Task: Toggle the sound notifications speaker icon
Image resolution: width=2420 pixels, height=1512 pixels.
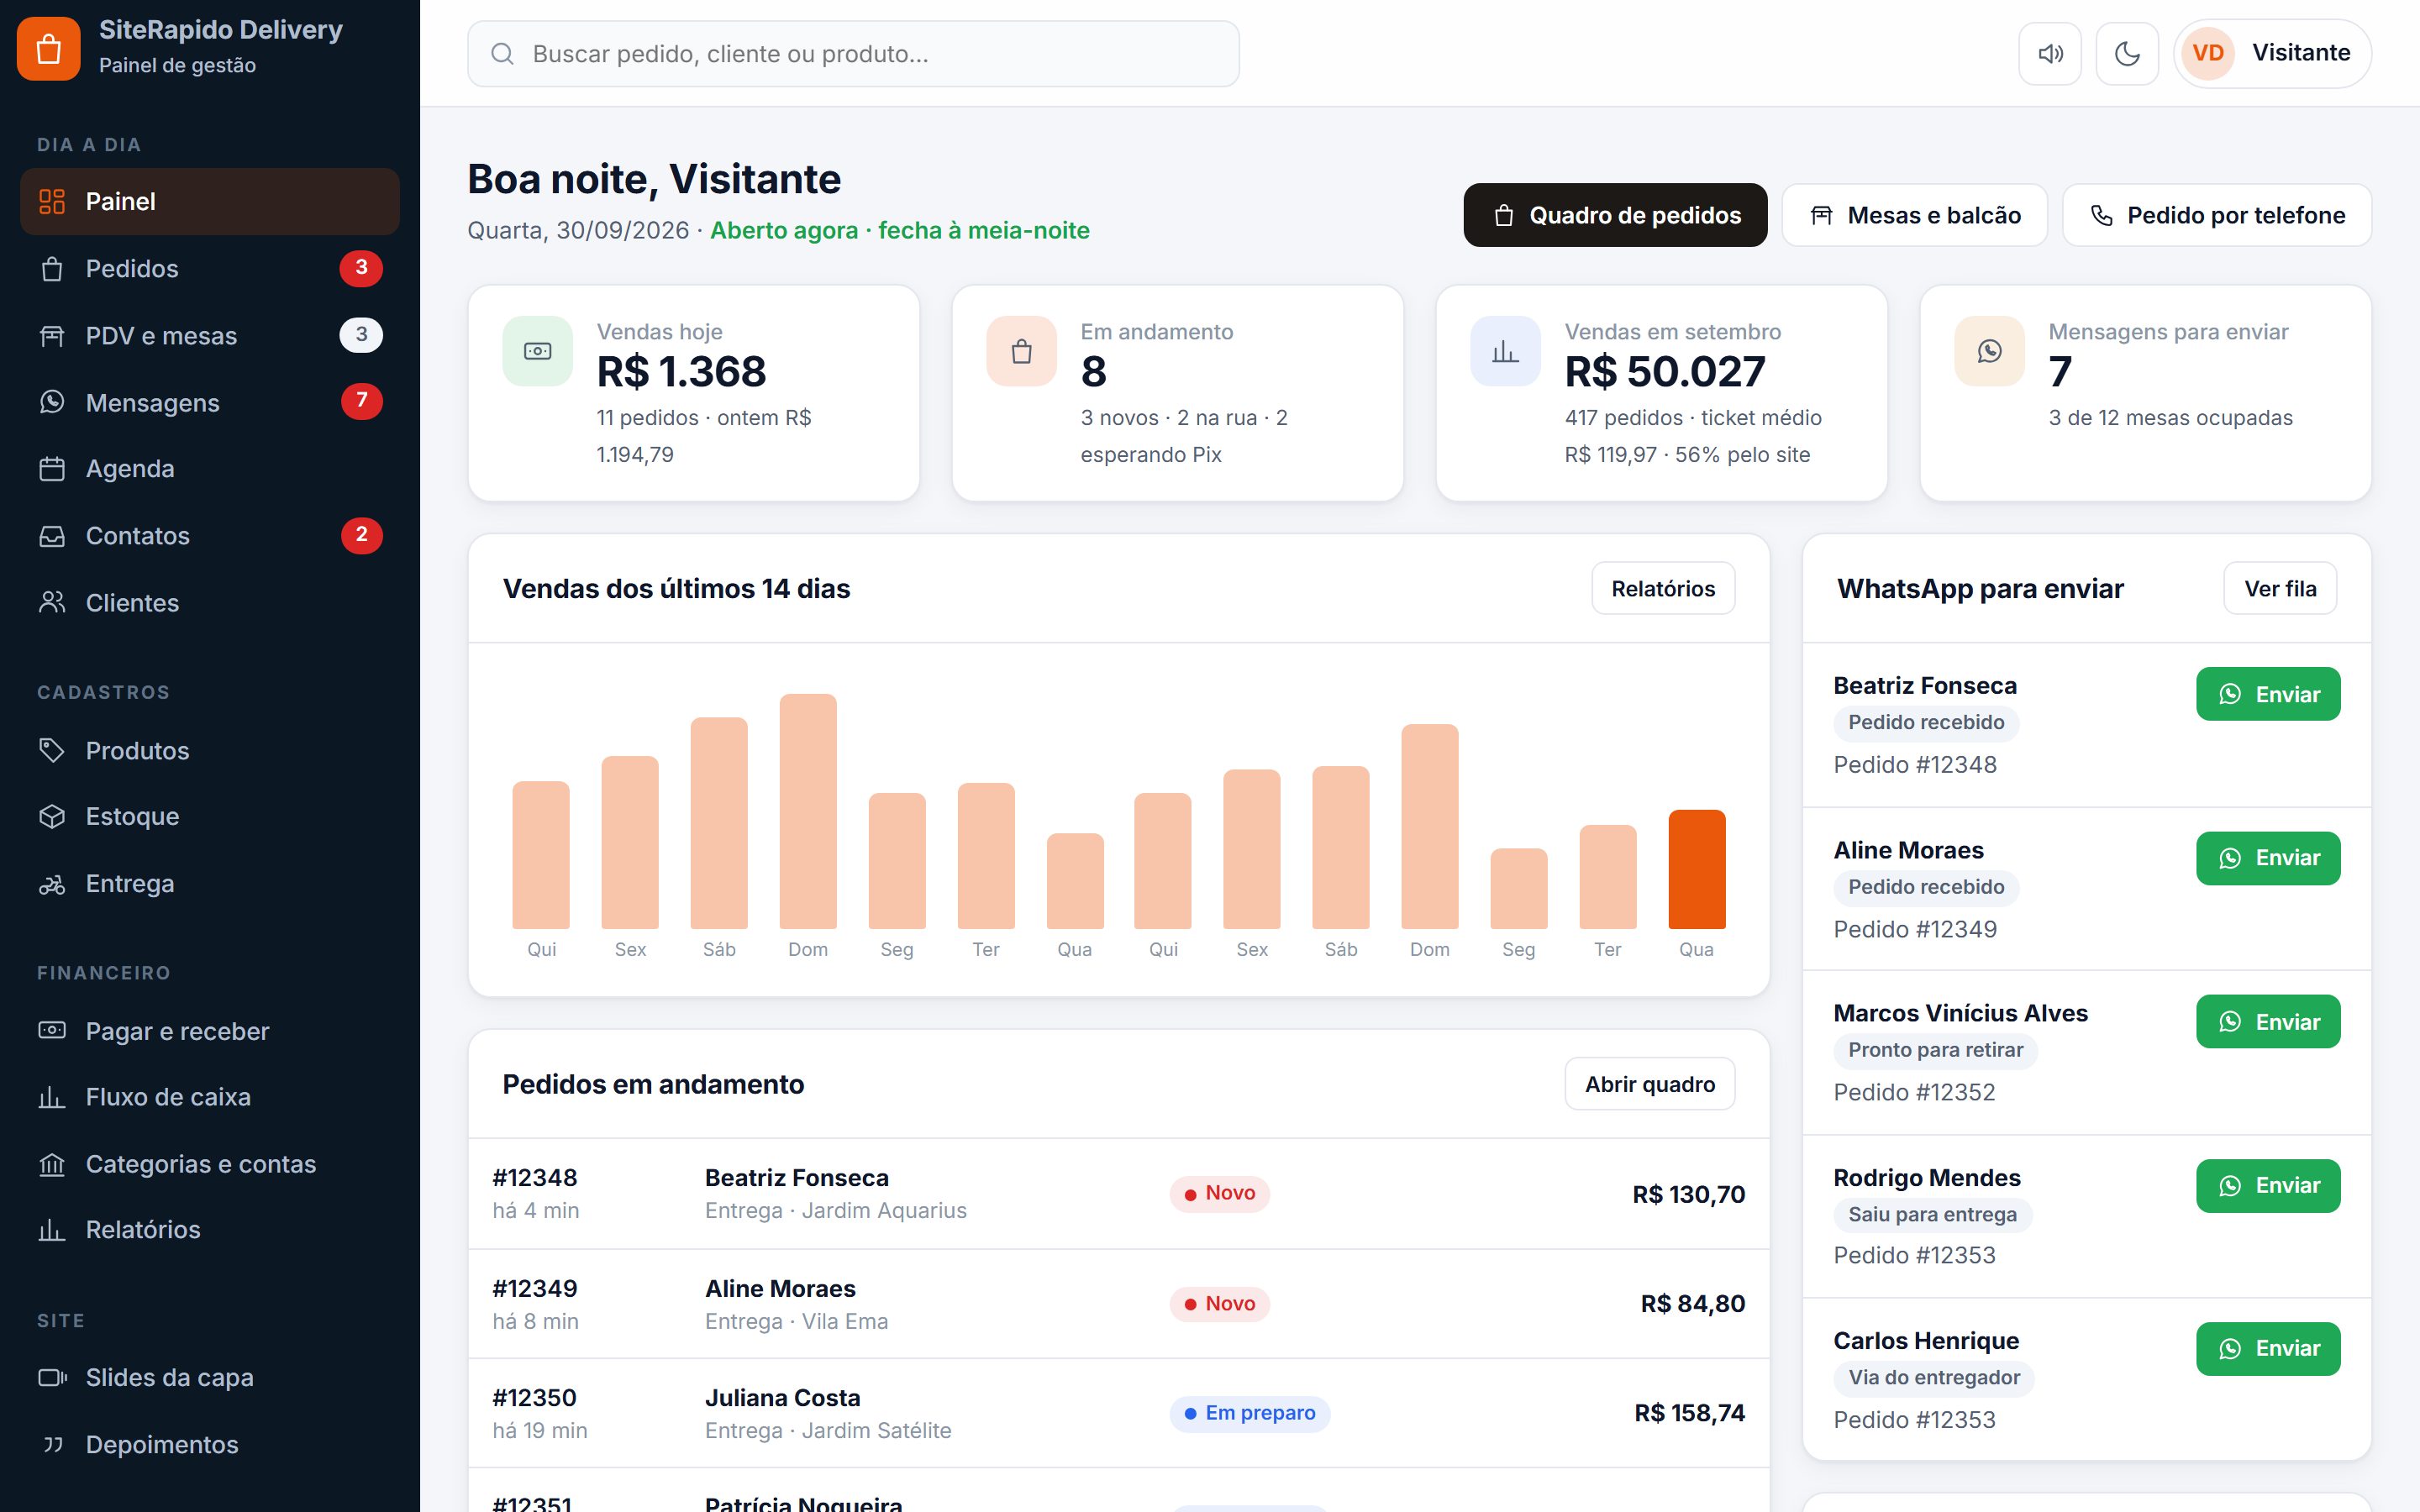Action: (2050, 54)
